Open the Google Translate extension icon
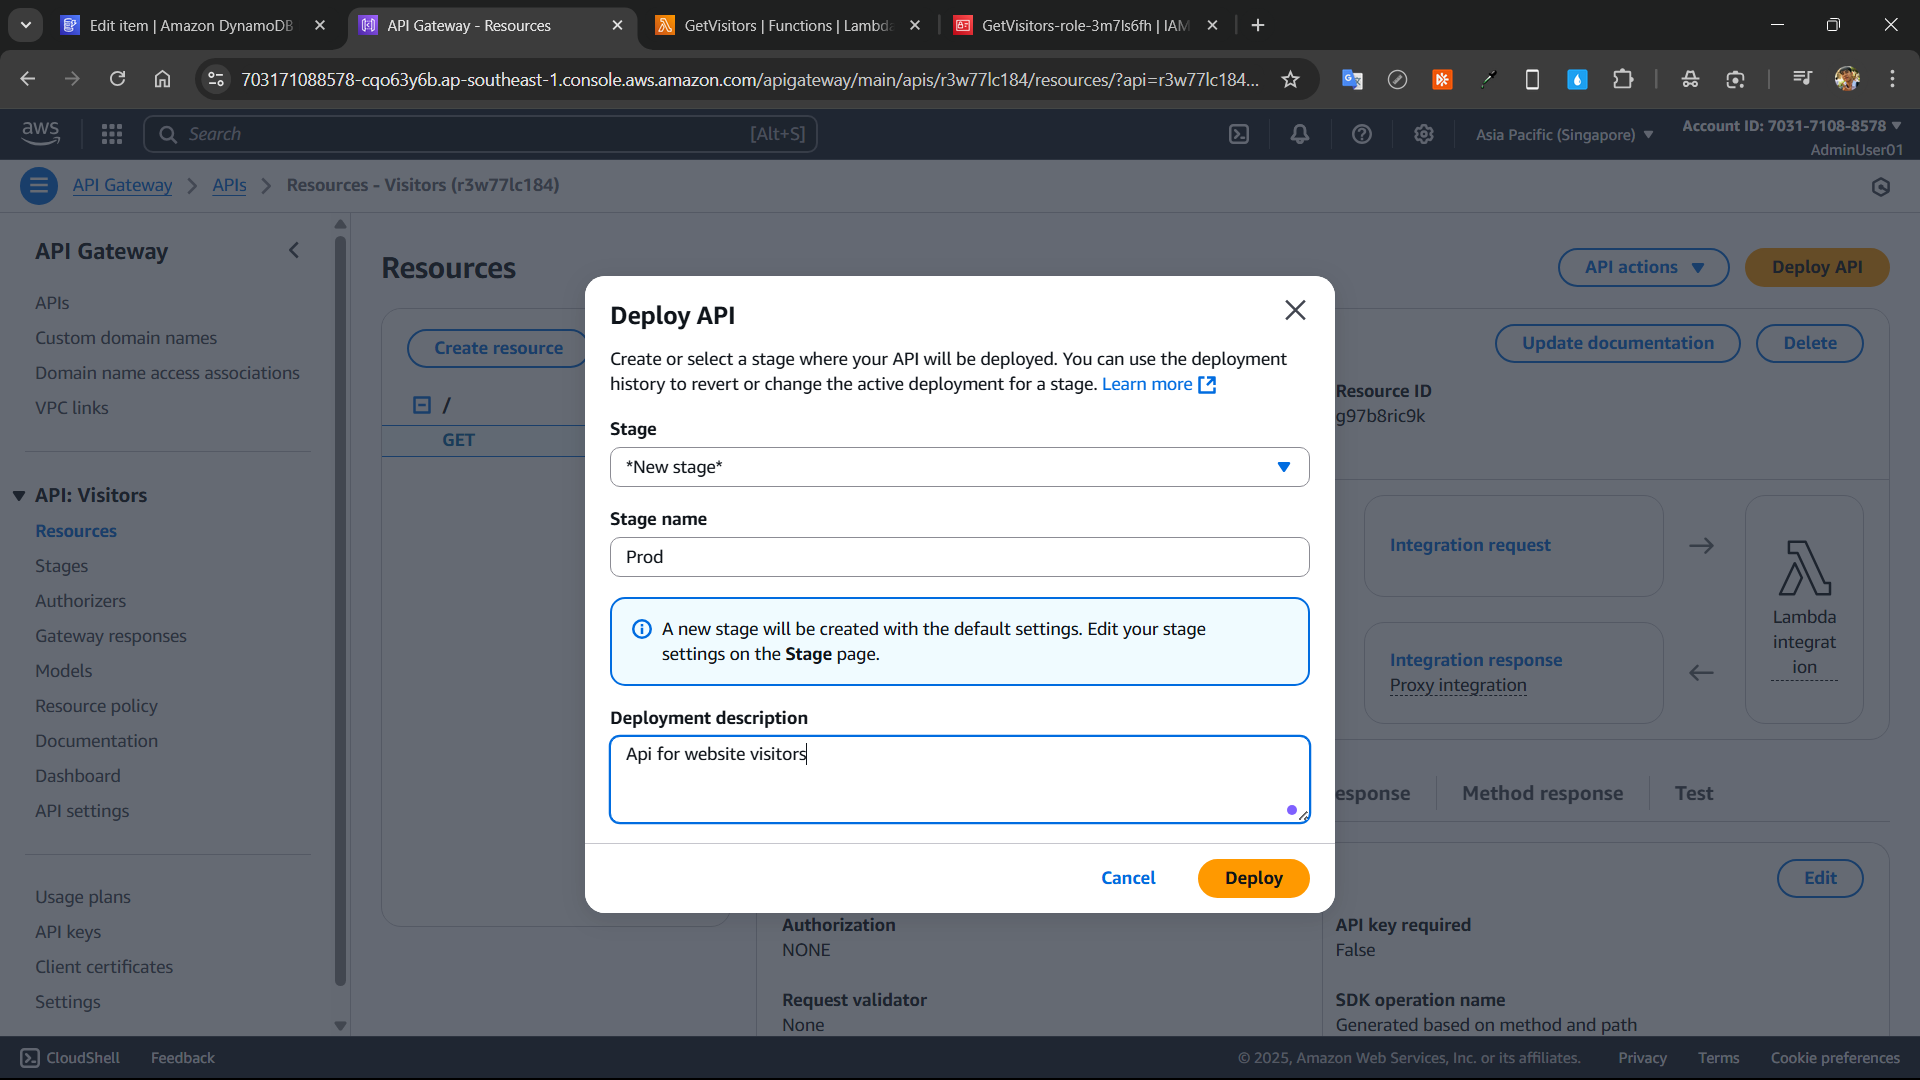This screenshot has height=1080, width=1920. tap(1352, 79)
